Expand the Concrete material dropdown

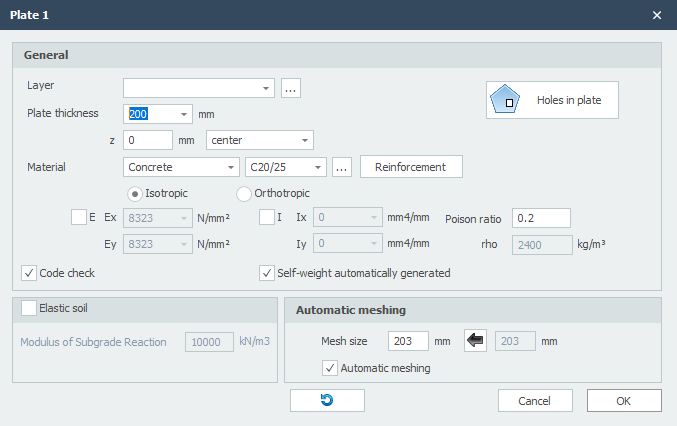pyautogui.click(x=231, y=167)
